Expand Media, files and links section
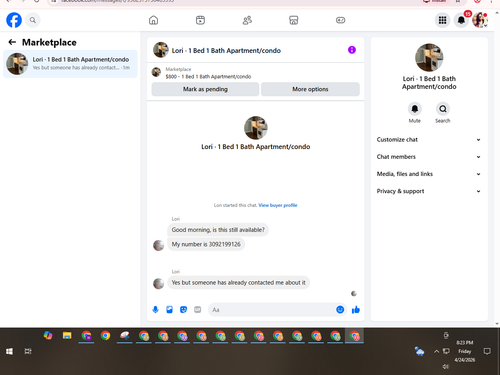This screenshot has height=375, width=500. pyautogui.click(x=429, y=174)
